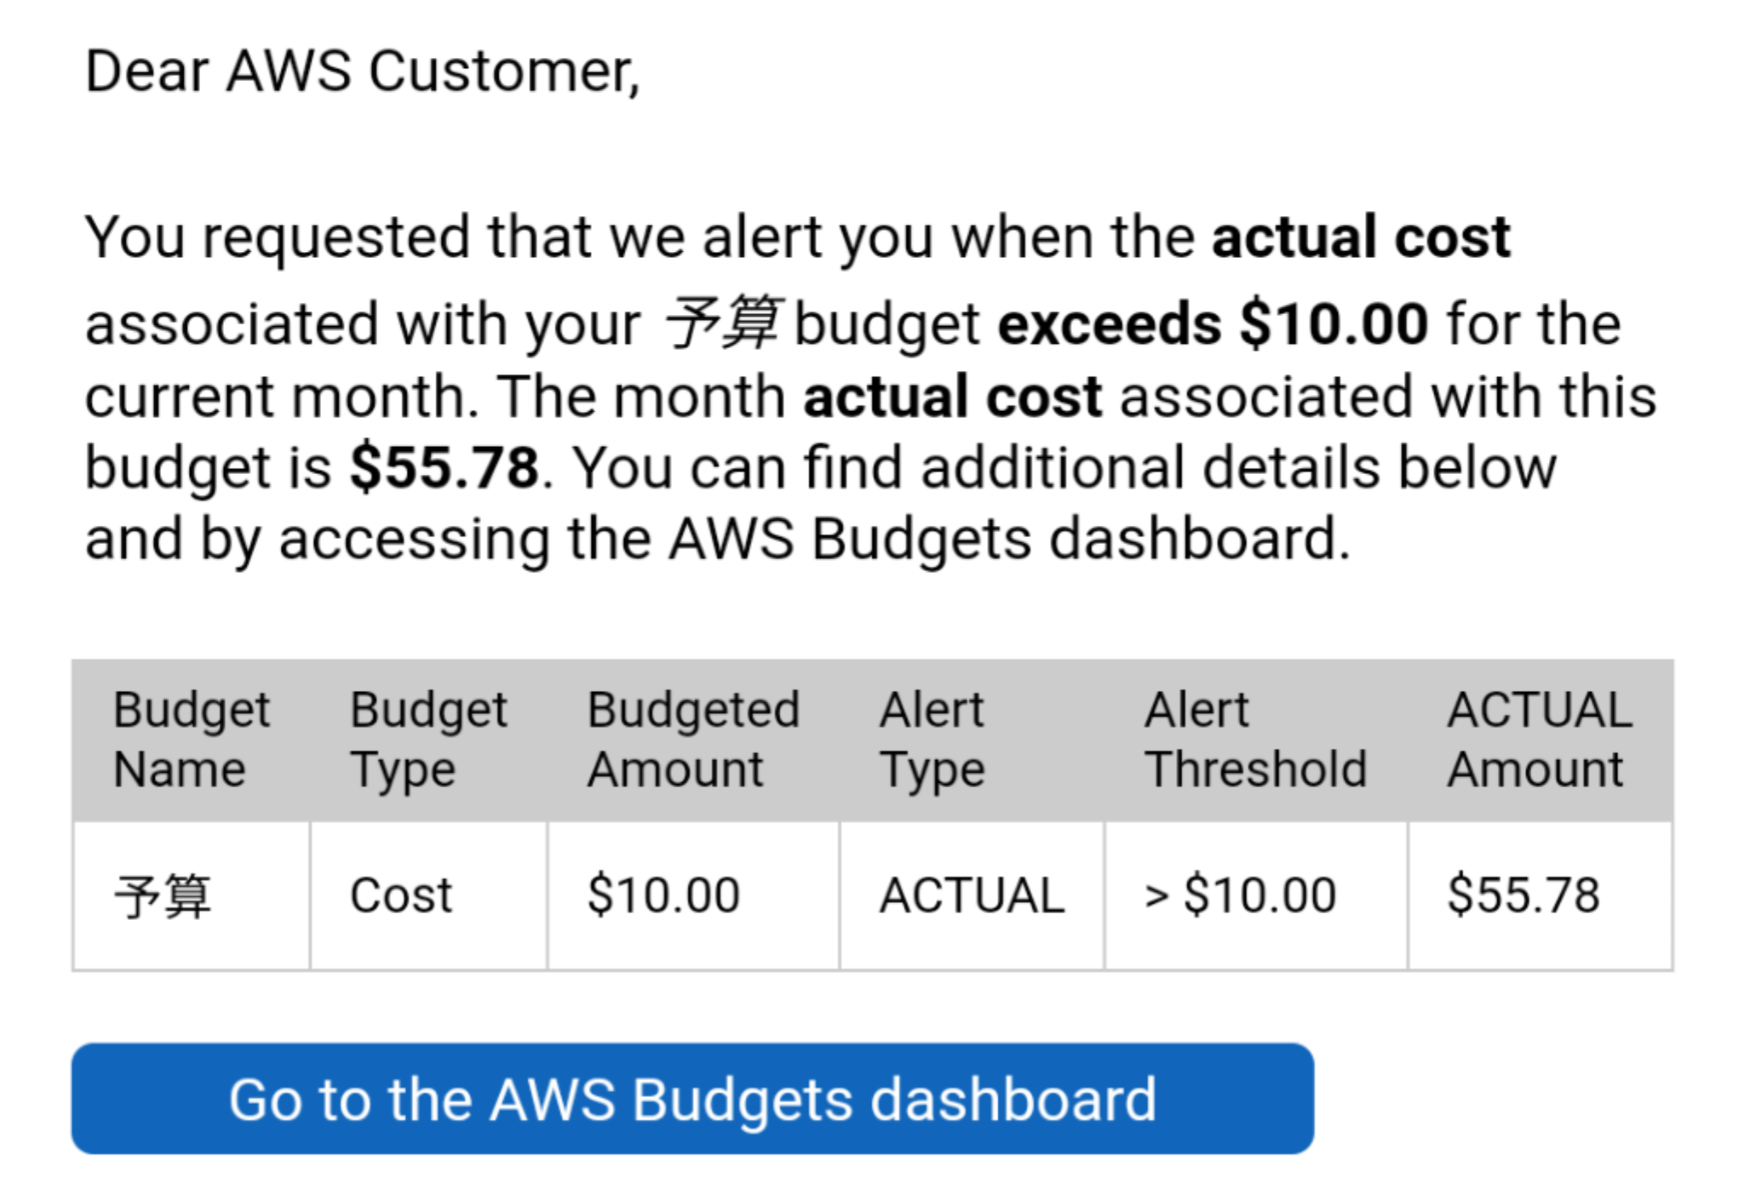Viewport: 1744px width, 1189px height.
Task: Click italic 予算 in the paragraph
Action: 721,324
